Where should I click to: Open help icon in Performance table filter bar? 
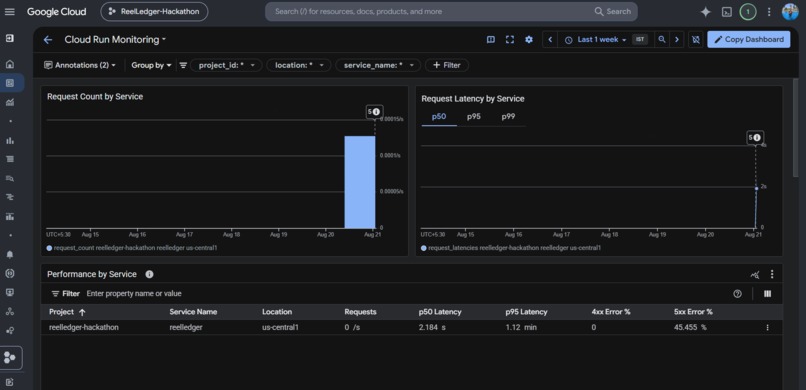tap(738, 294)
